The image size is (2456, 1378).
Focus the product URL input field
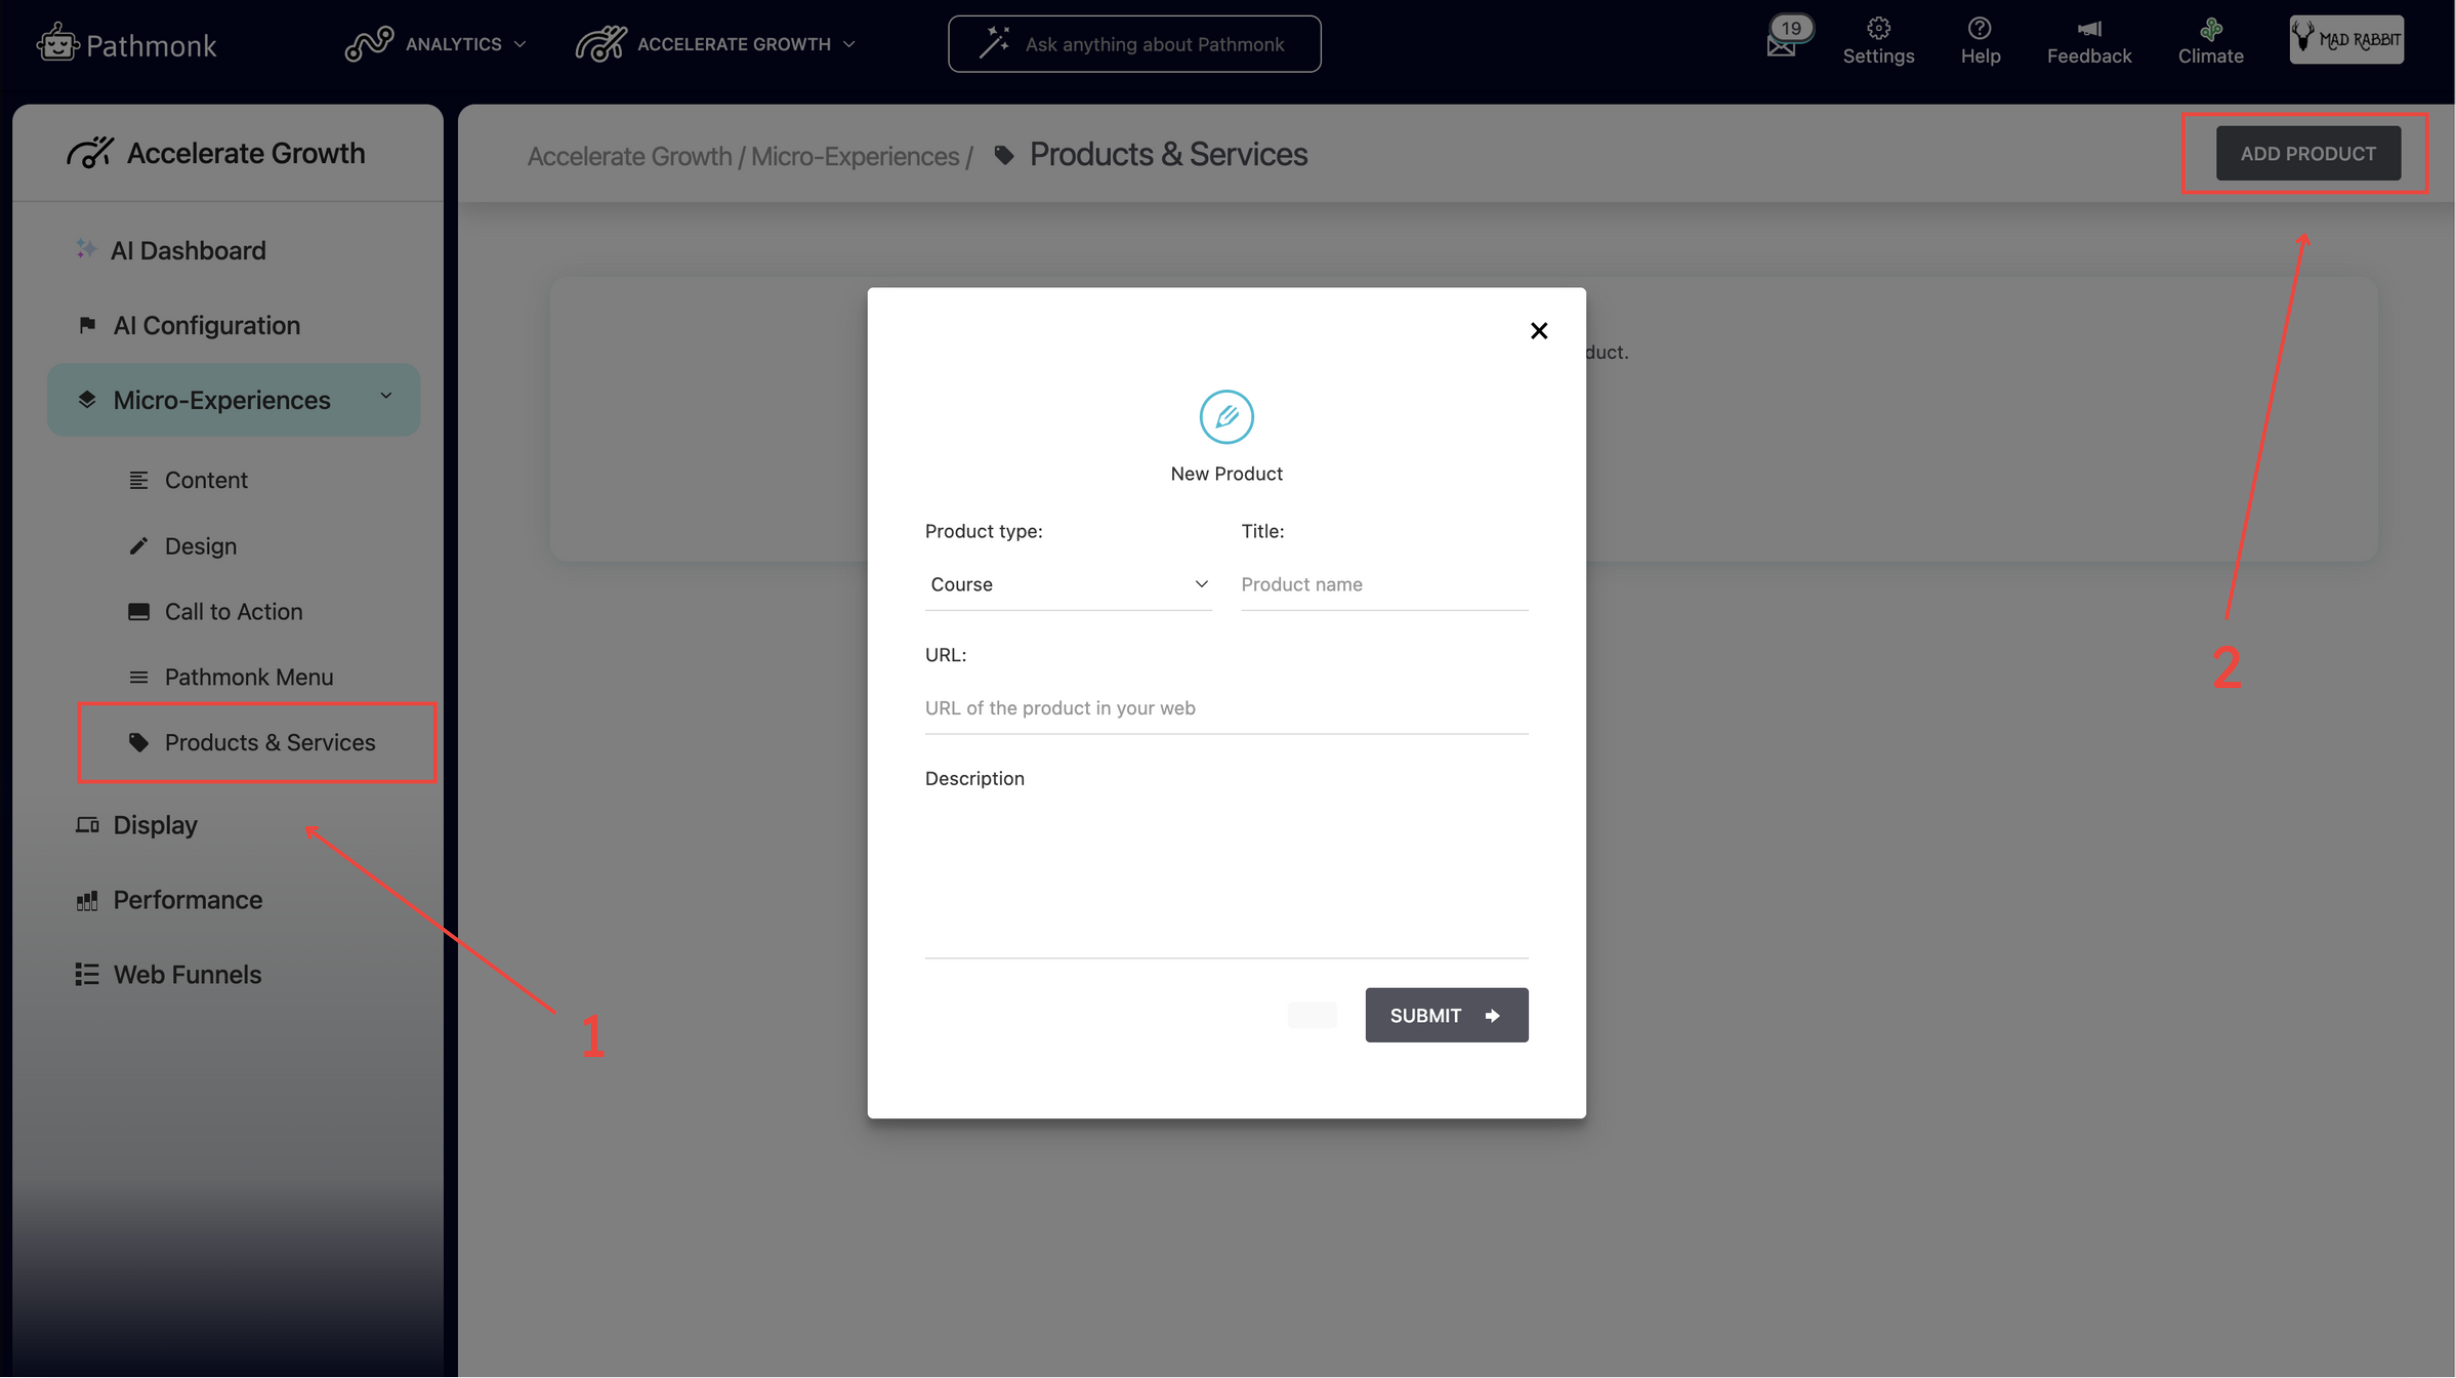point(1225,708)
